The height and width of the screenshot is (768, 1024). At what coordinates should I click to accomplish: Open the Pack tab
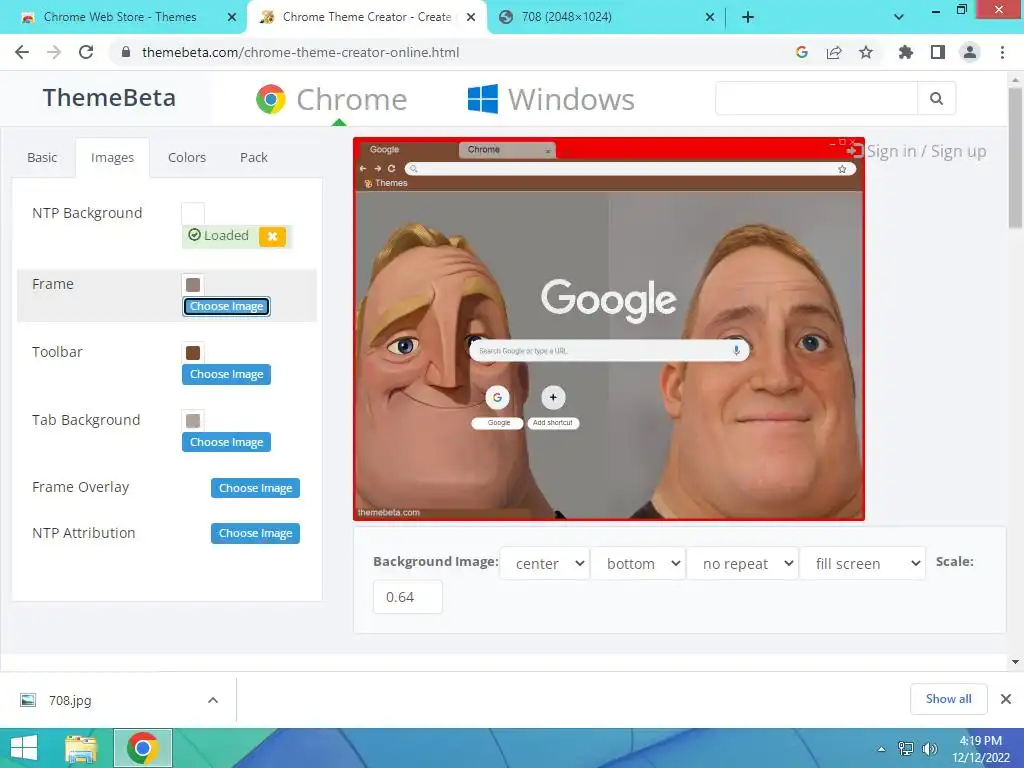(x=253, y=157)
